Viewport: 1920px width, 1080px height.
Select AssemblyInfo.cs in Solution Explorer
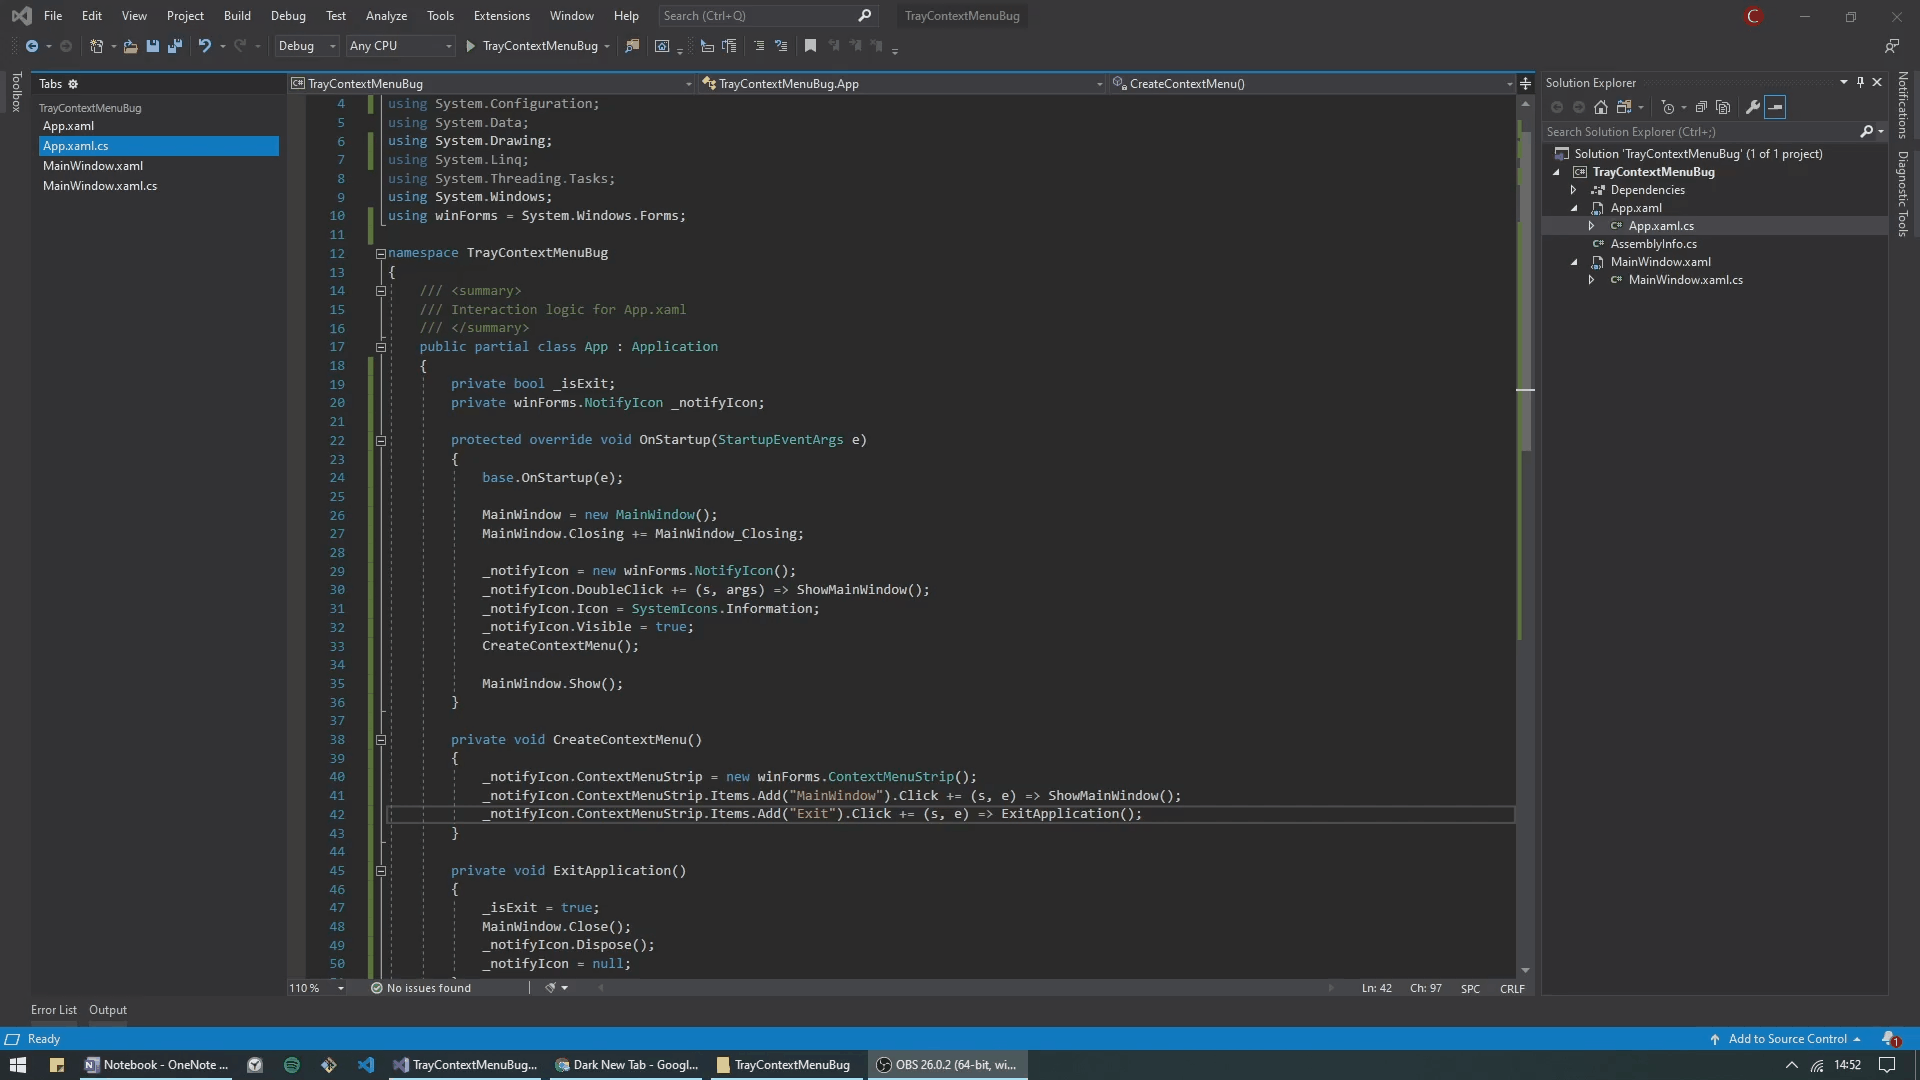coord(1653,244)
